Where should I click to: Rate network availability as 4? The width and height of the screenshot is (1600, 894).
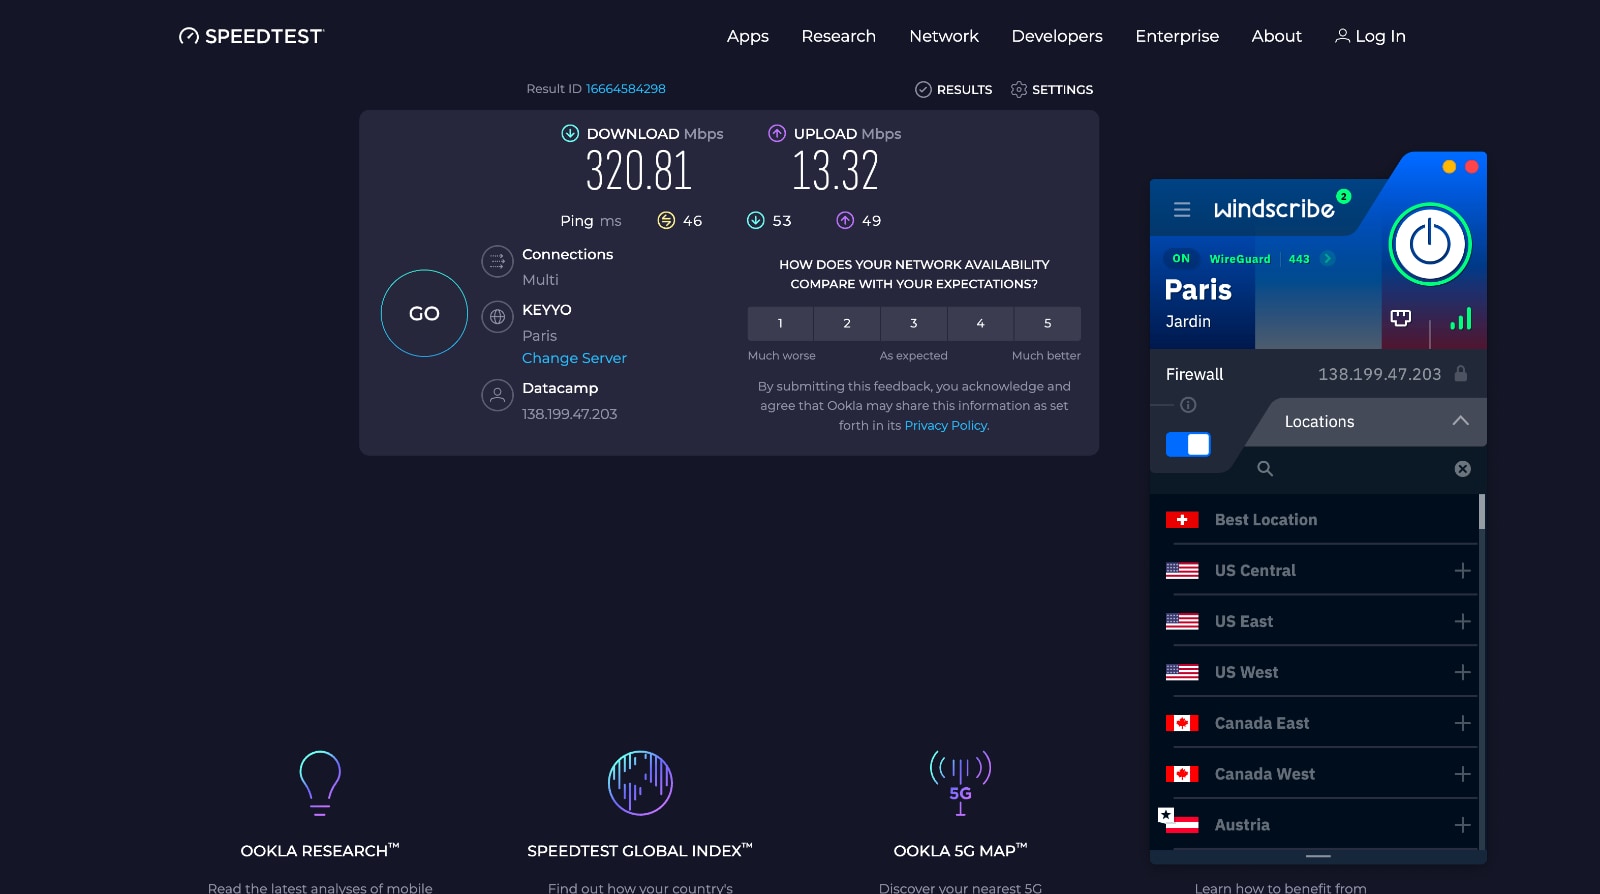[980, 323]
